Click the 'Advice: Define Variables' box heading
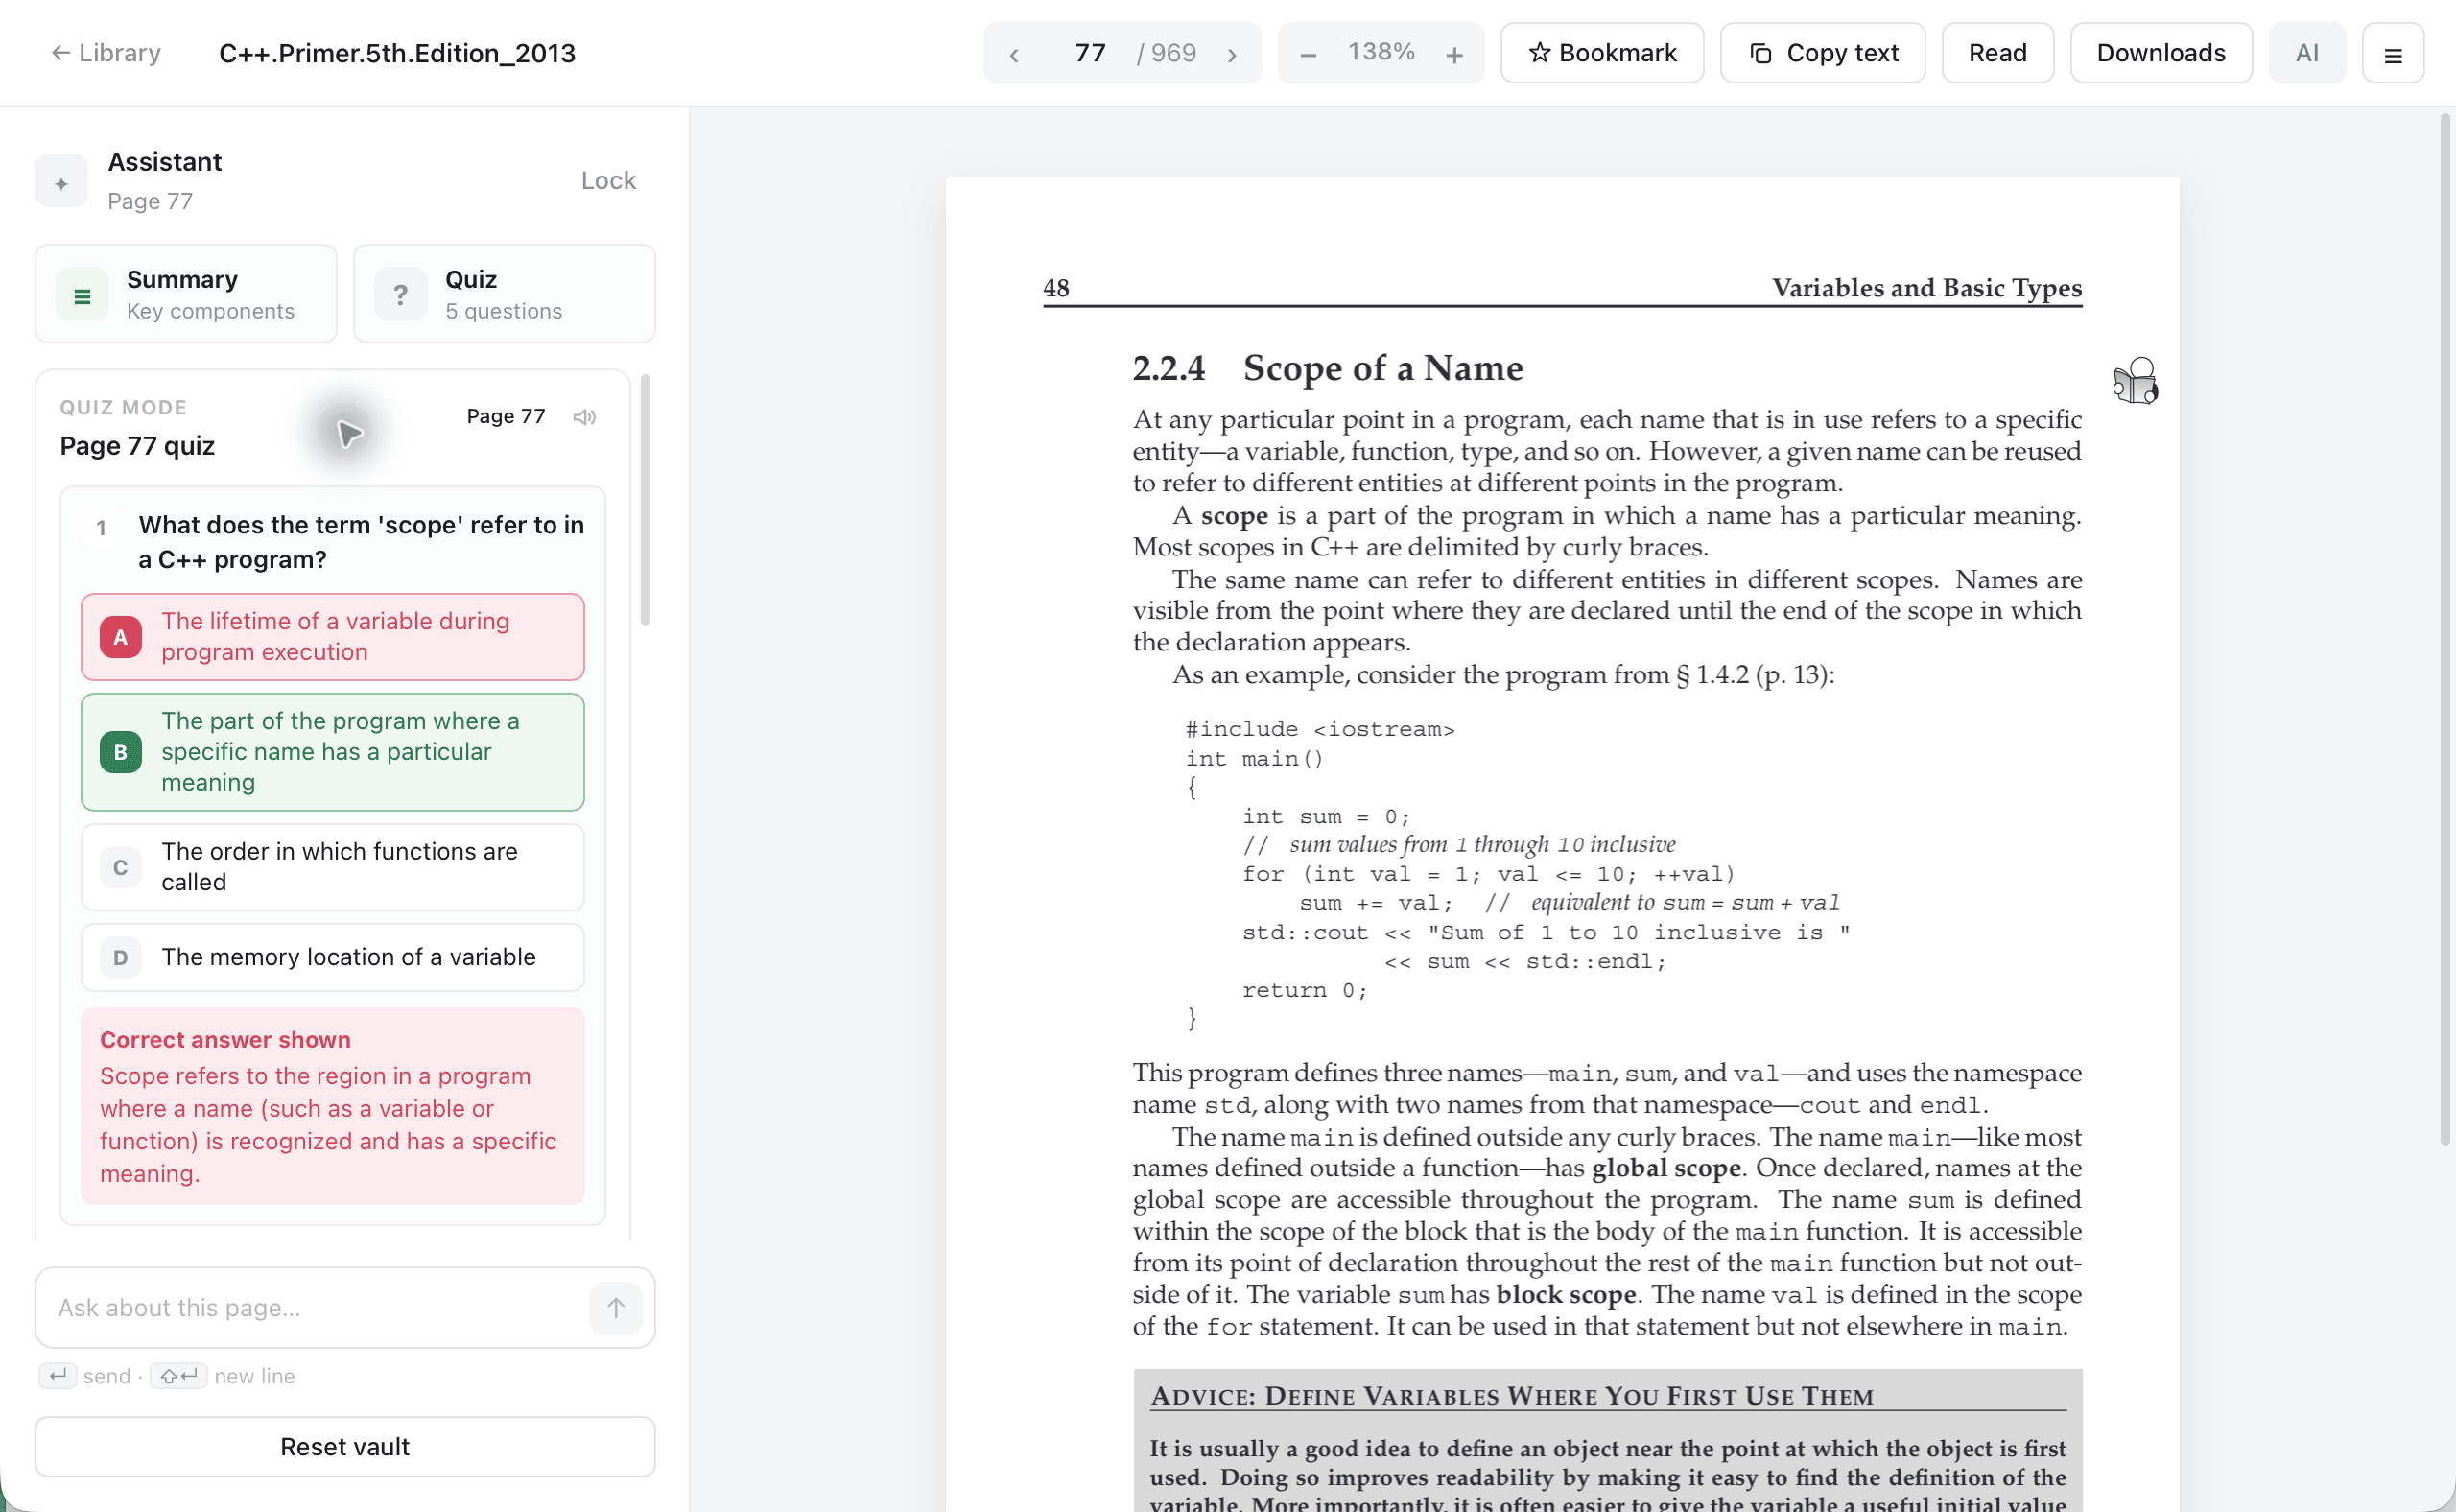This screenshot has height=1512, width=2456. (x=1512, y=1396)
